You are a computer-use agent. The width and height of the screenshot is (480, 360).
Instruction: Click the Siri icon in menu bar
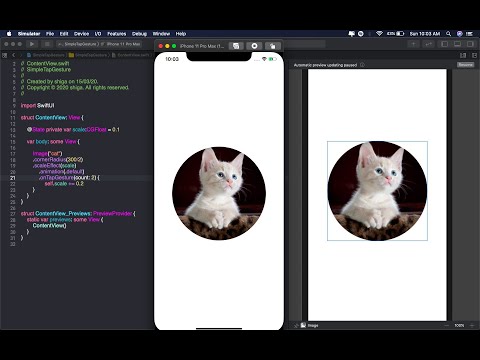(460, 34)
